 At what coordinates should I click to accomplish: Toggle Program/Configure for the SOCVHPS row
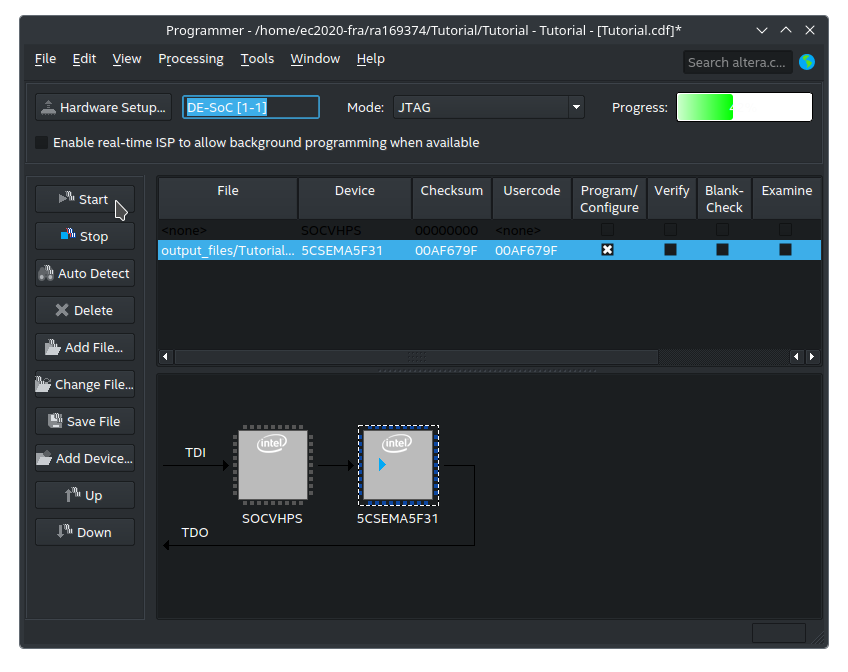tap(607, 230)
